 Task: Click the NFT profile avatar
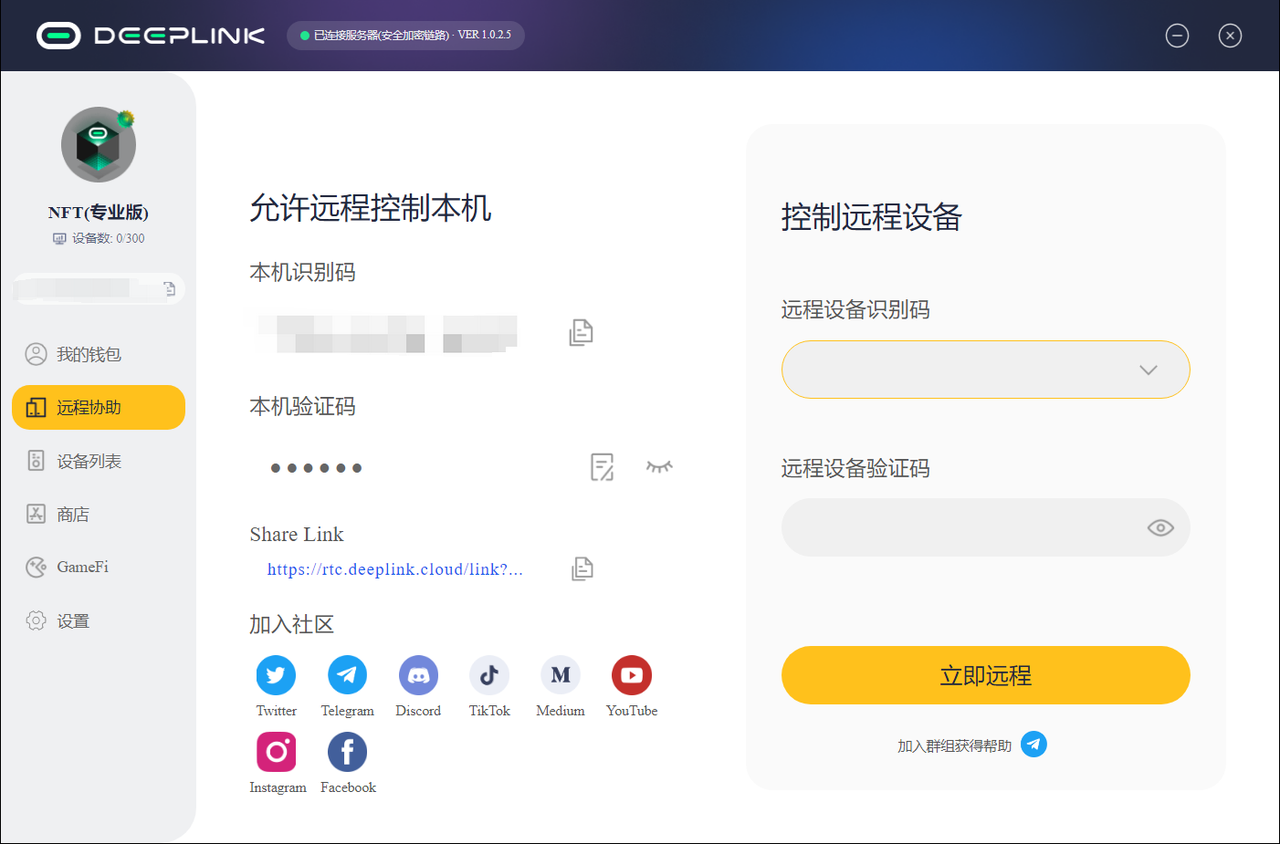click(x=98, y=144)
